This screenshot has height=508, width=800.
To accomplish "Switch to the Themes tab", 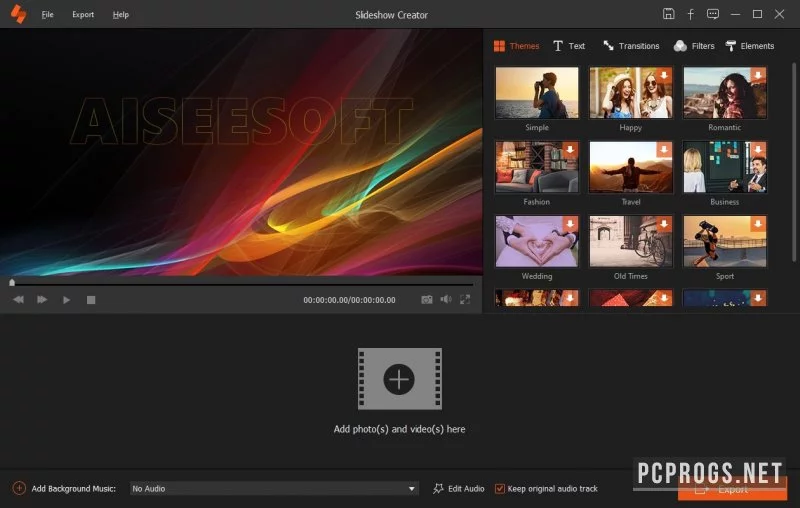I will point(516,46).
